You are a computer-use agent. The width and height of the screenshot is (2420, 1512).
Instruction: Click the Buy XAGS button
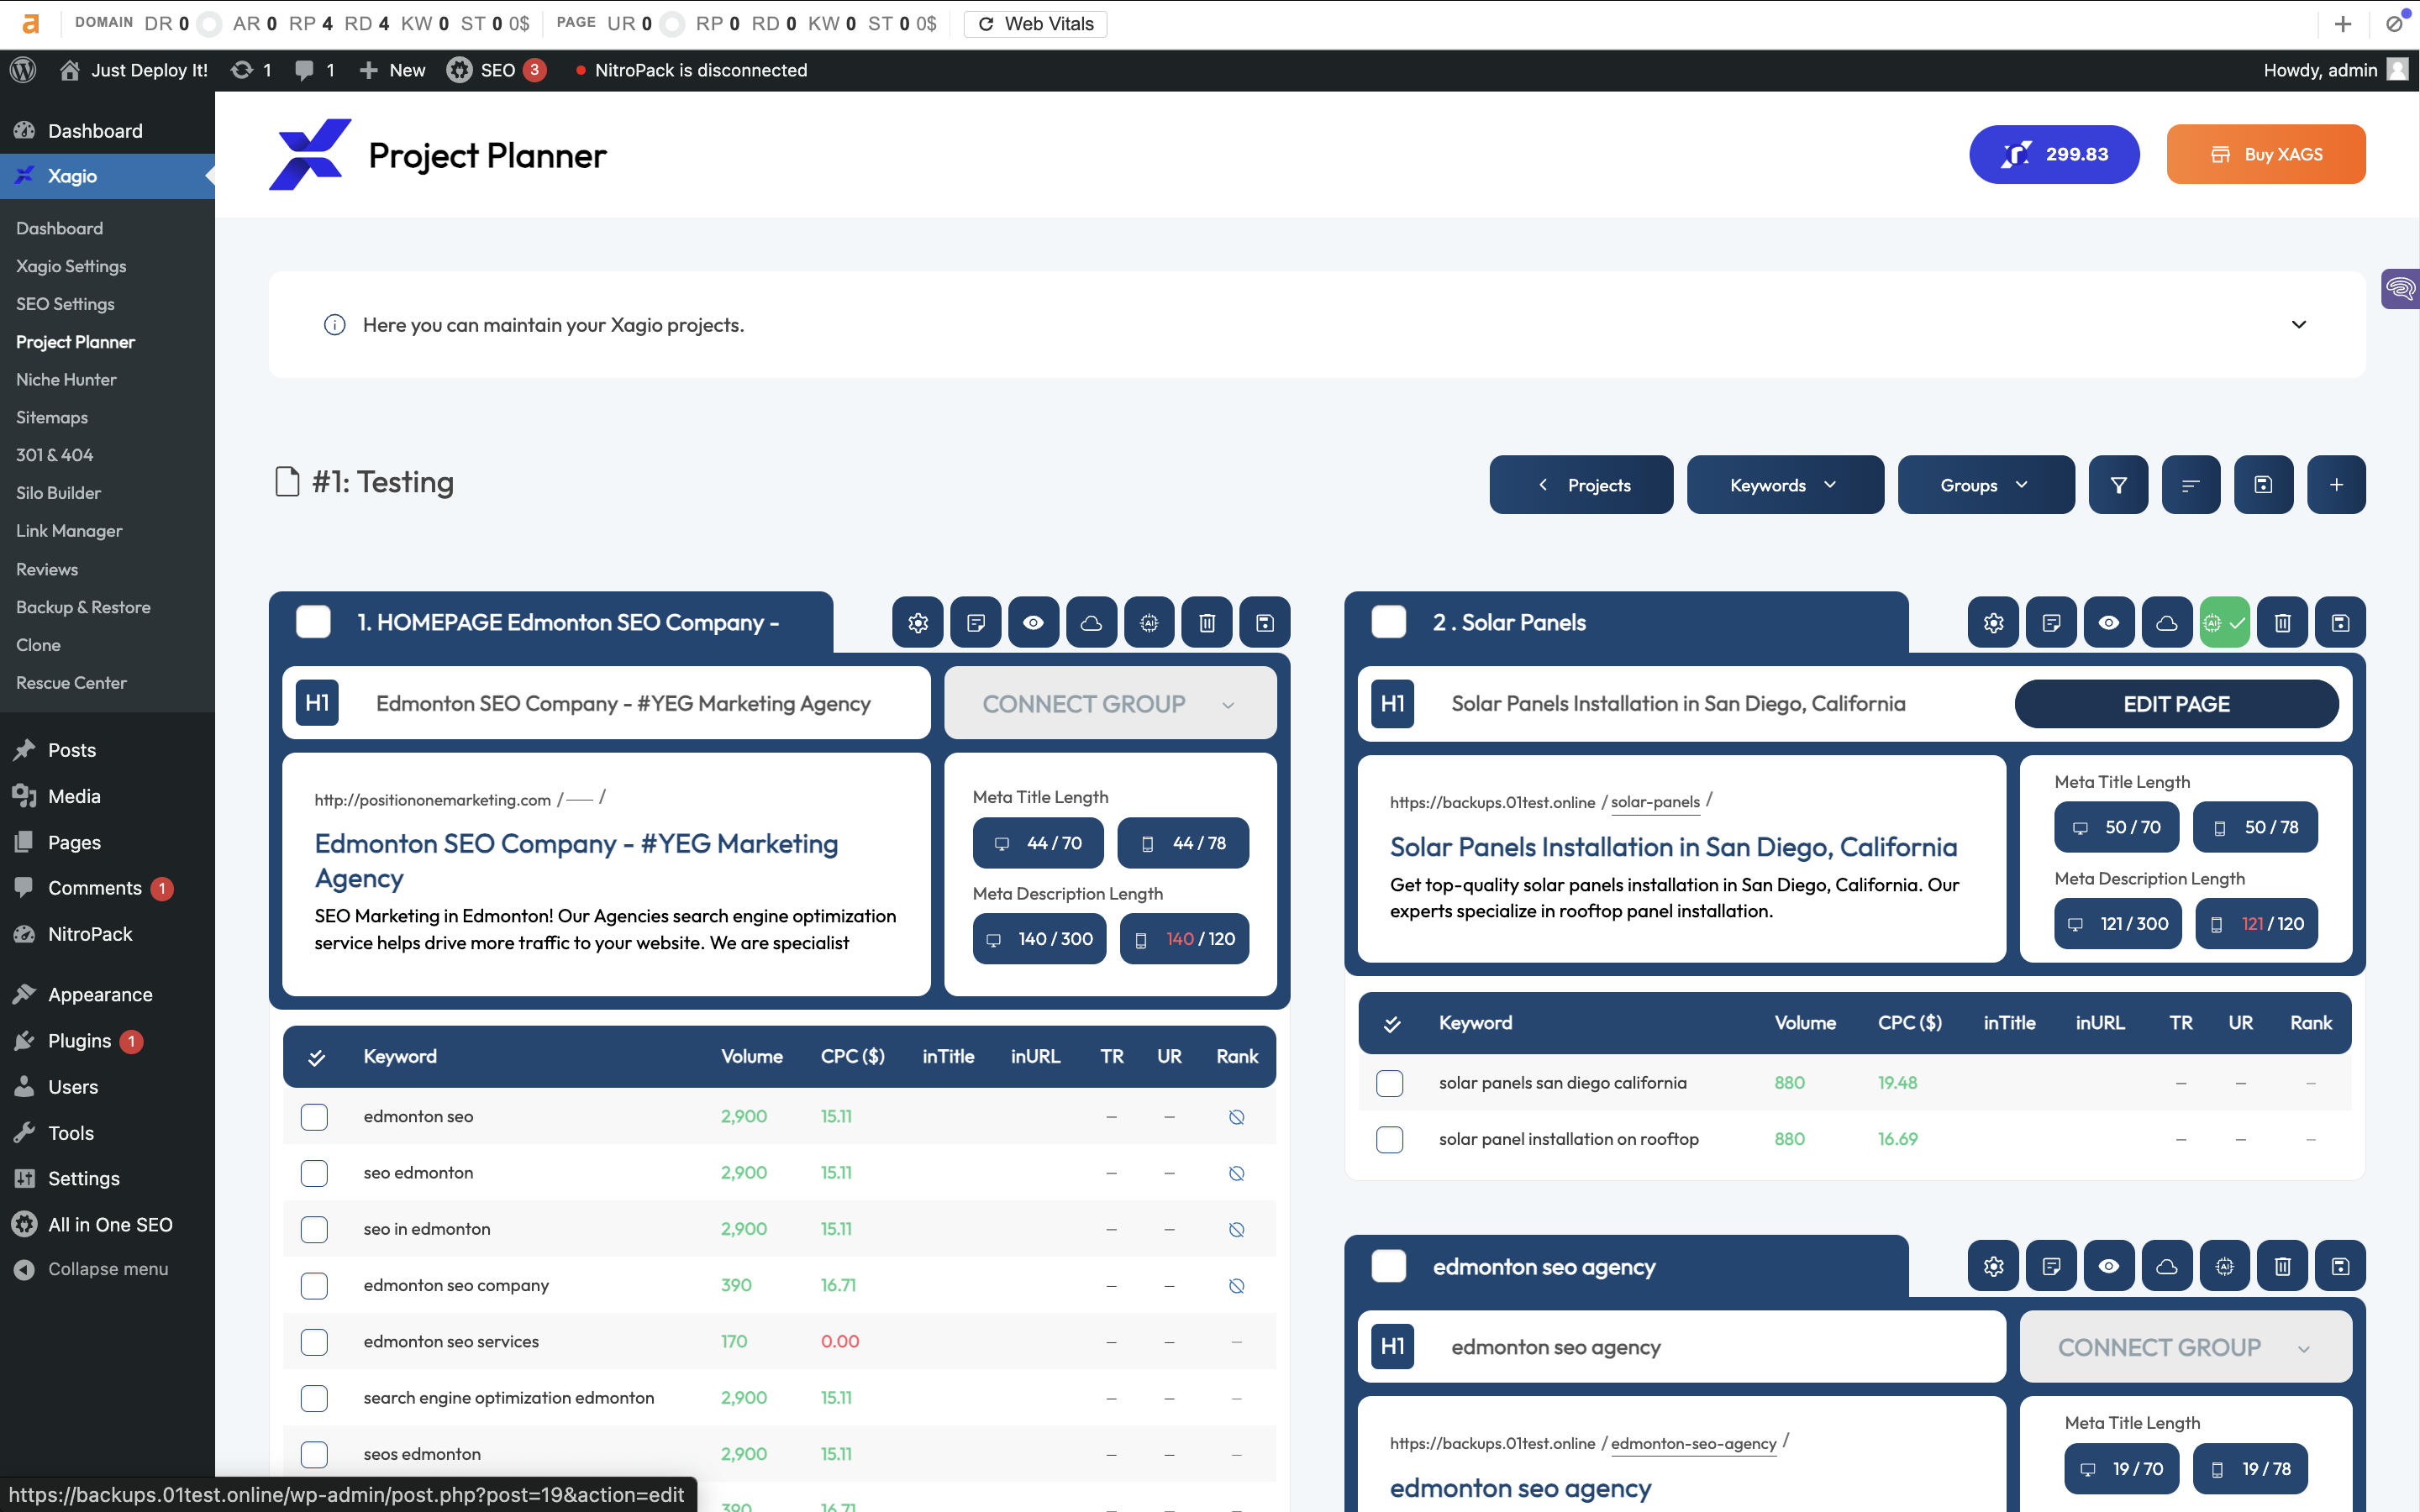coord(2266,154)
